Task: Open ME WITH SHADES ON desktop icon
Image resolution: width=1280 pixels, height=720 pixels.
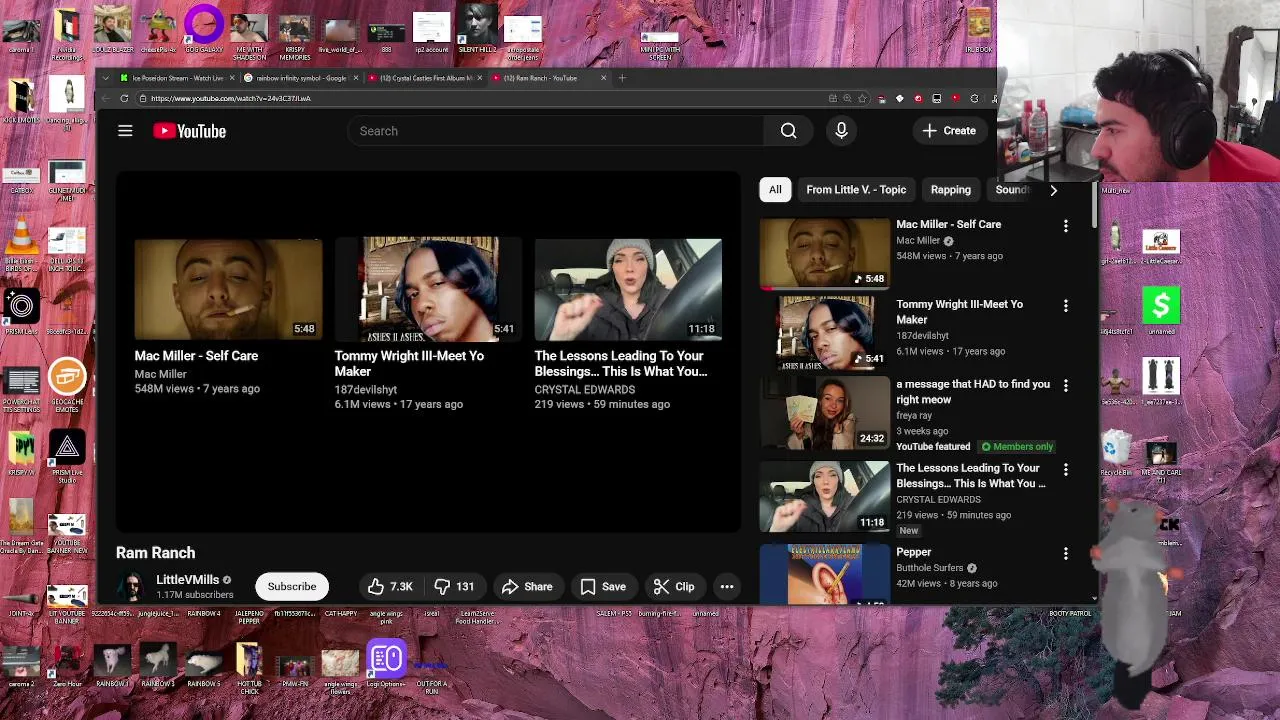Action: pos(249,35)
